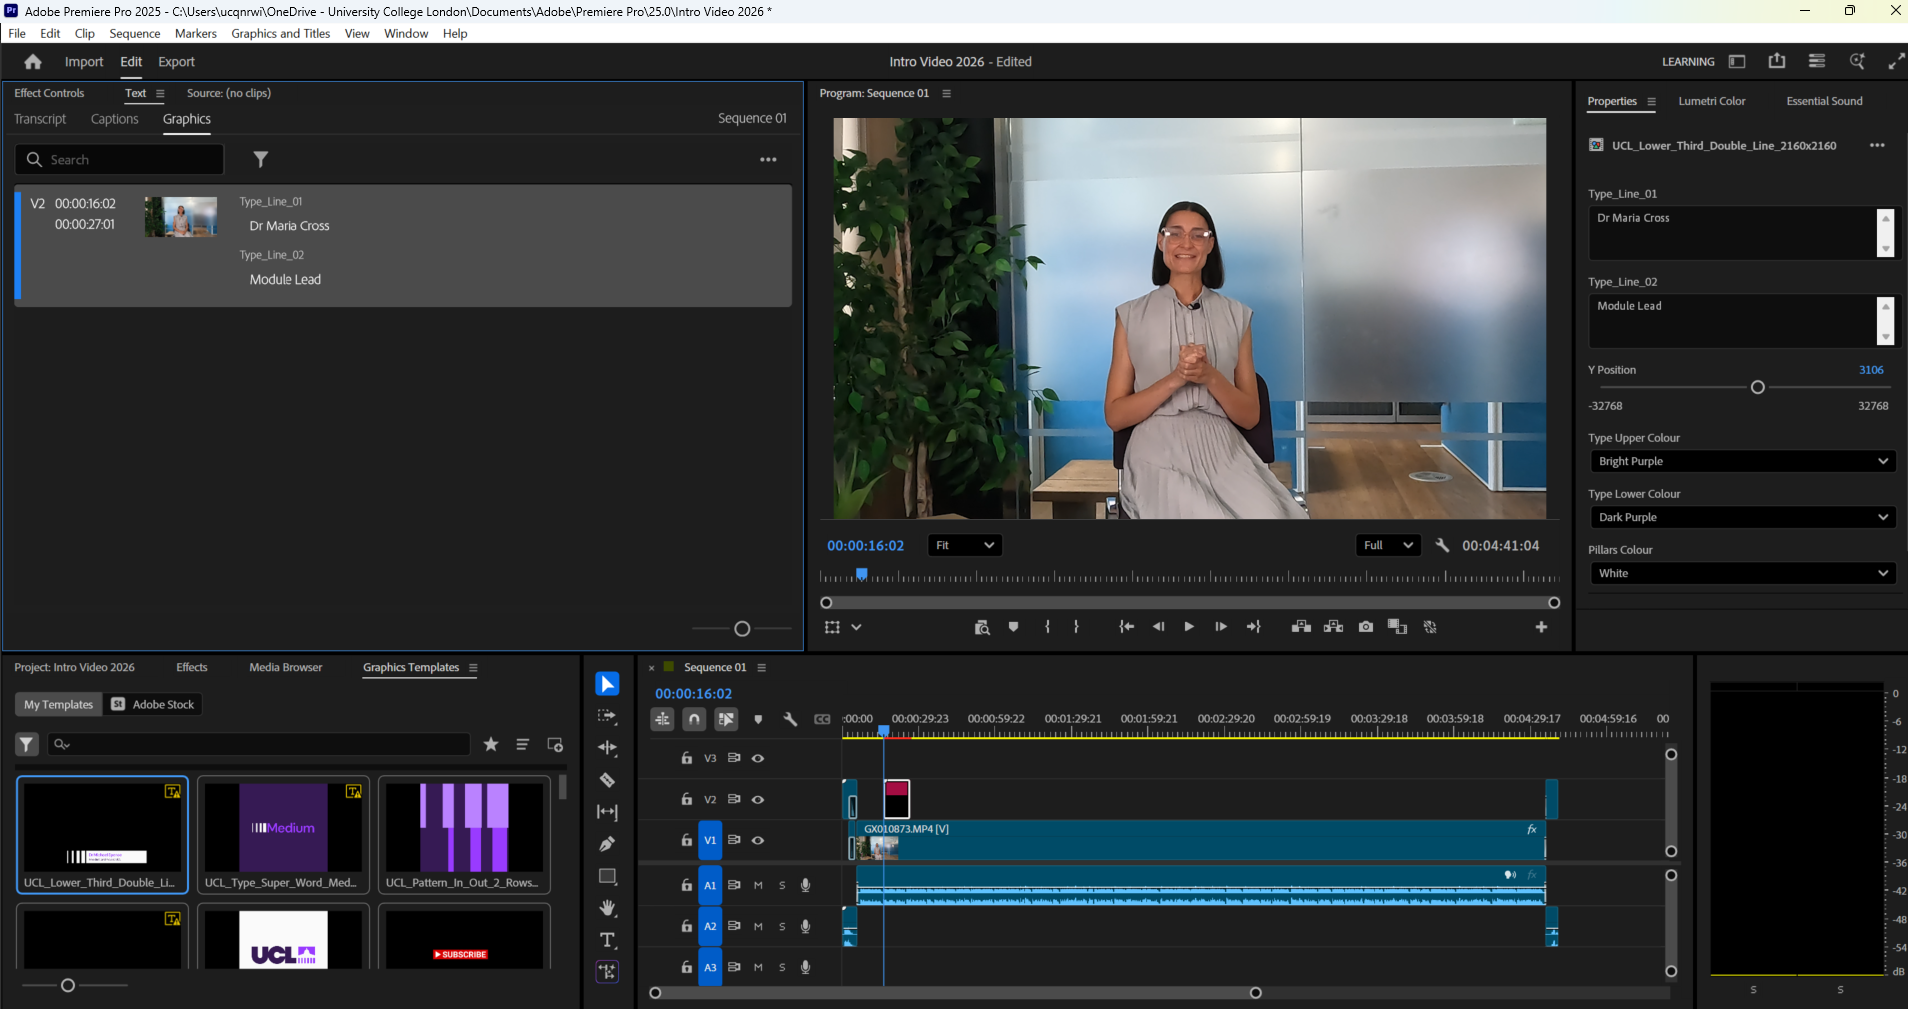Image resolution: width=1908 pixels, height=1009 pixels.
Task: Click the Import button
Action: pyautogui.click(x=84, y=62)
